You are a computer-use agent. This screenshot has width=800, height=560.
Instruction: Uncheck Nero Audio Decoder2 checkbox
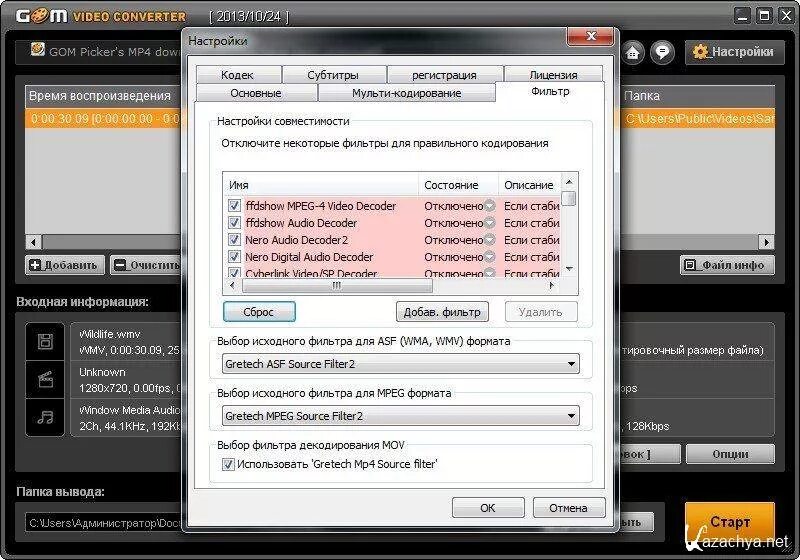(x=234, y=240)
